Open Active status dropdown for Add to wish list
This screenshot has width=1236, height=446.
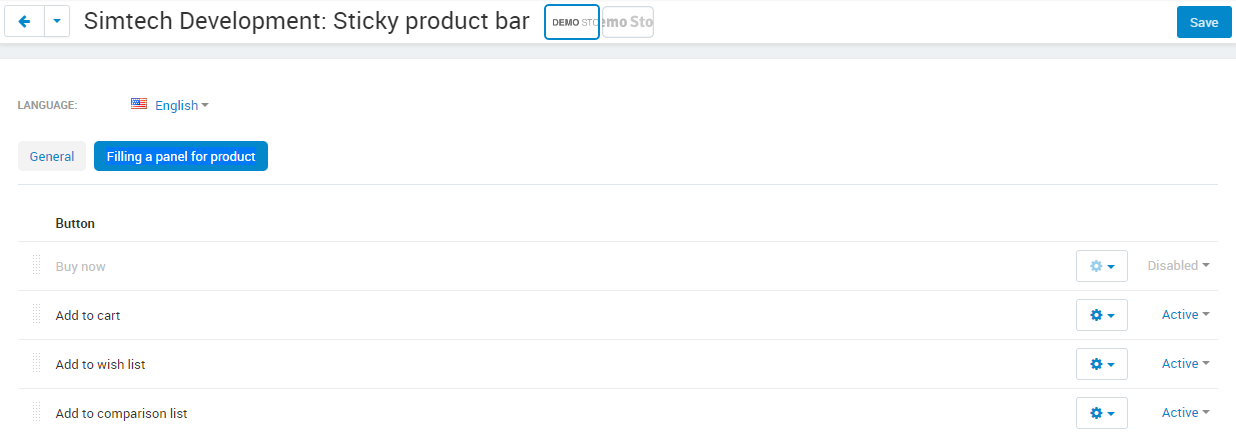point(1185,364)
